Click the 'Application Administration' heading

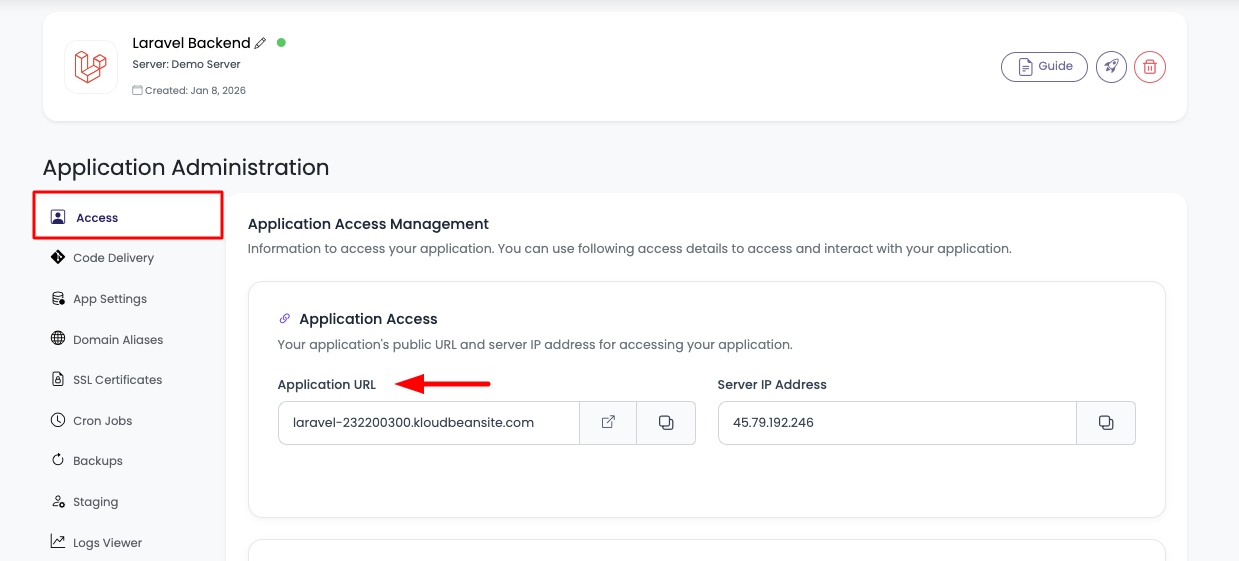(x=186, y=167)
